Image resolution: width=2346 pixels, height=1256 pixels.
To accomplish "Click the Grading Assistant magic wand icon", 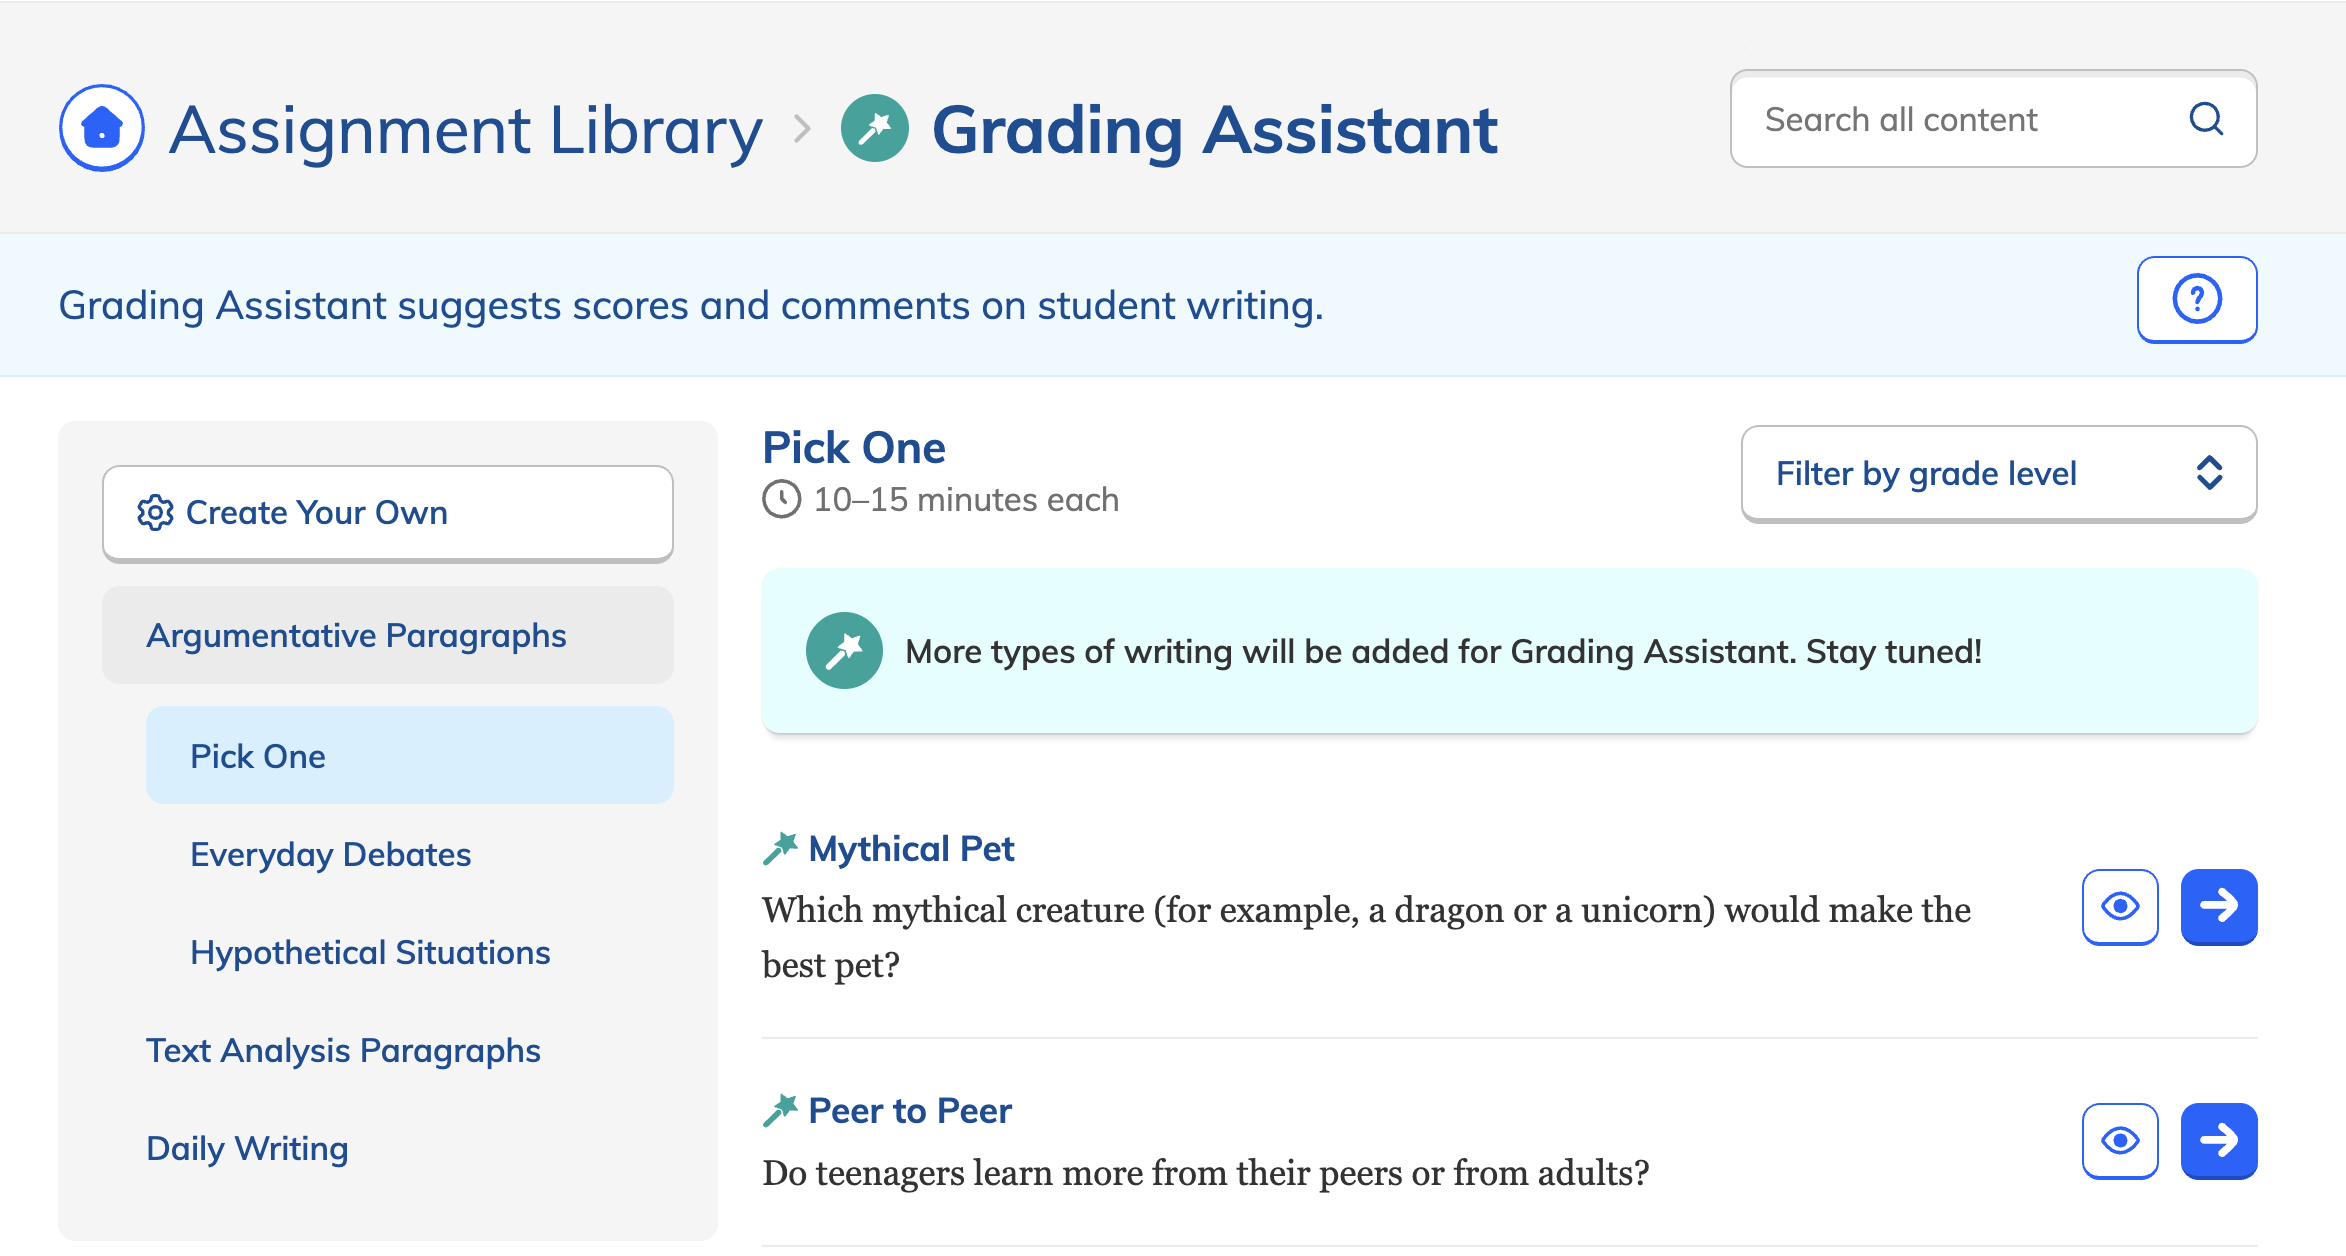I will [874, 127].
